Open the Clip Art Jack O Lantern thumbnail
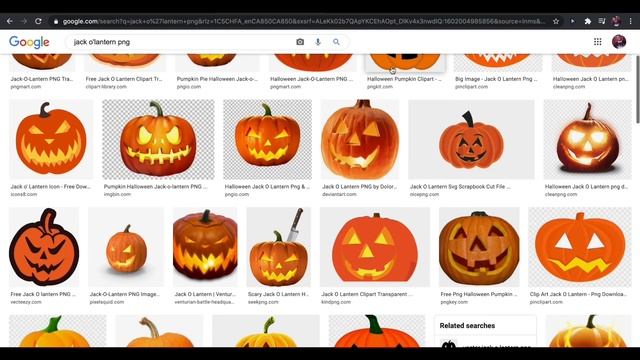This screenshot has width=640, height=360. (580, 247)
